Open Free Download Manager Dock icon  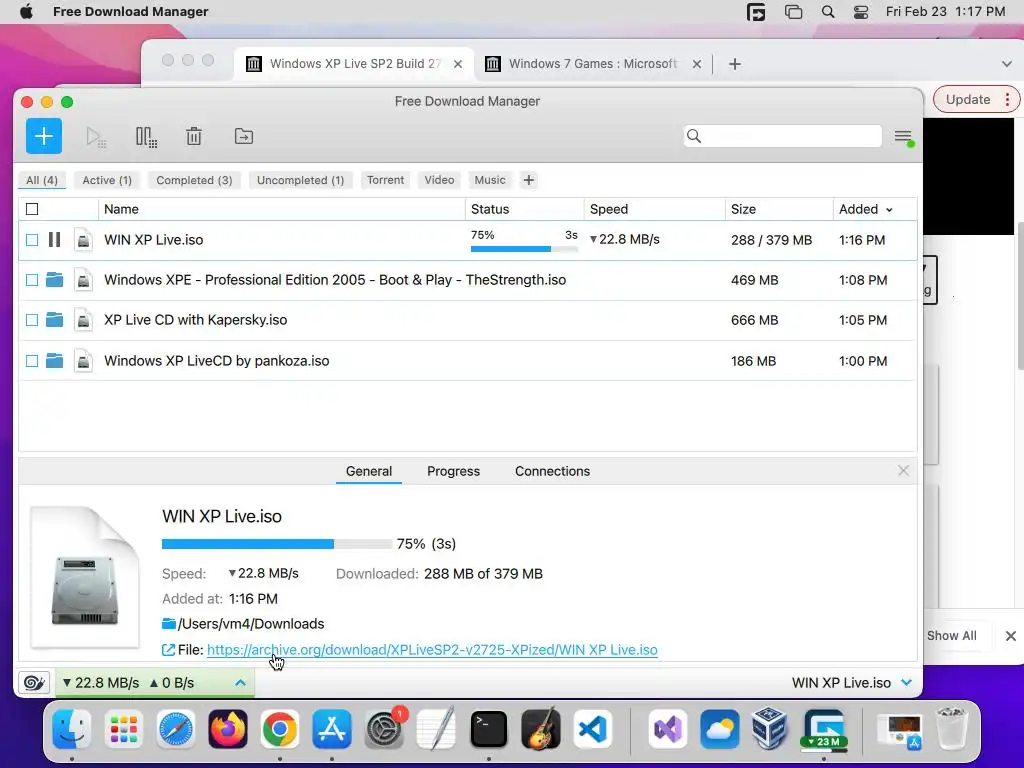click(x=824, y=729)
